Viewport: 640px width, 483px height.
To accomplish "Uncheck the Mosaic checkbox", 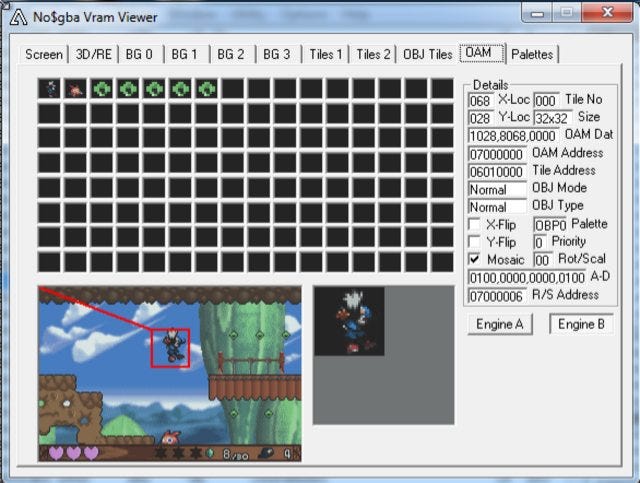I will pos(474,259).
